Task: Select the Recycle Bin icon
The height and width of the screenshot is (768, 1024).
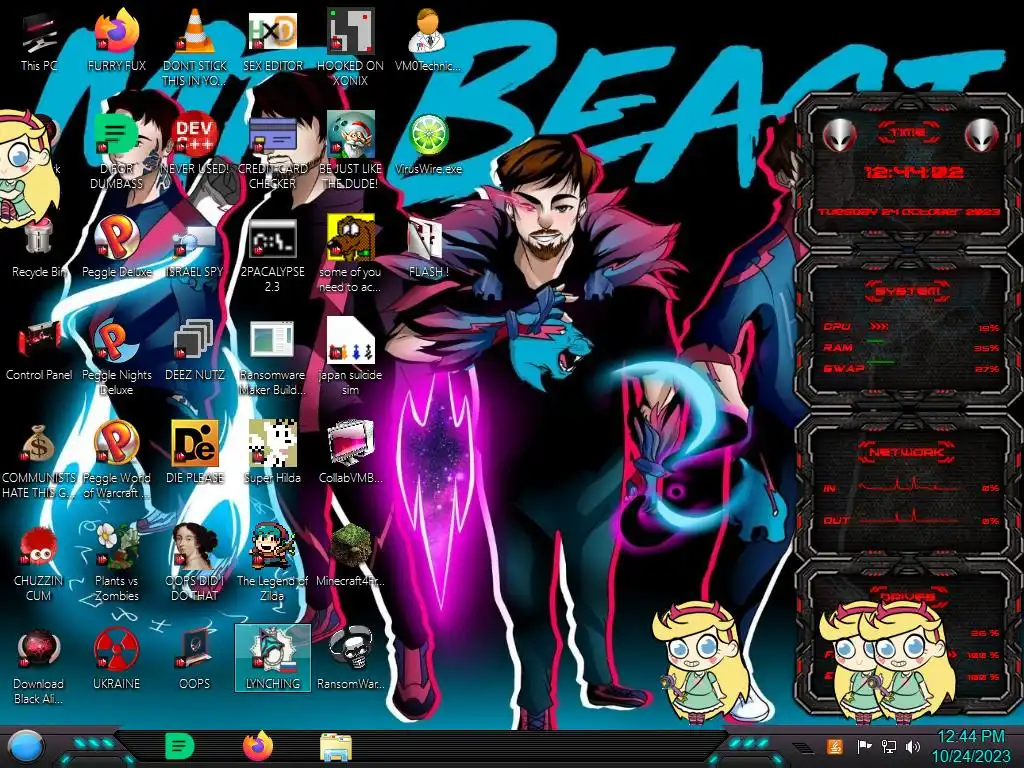Action: pos(39,236)
